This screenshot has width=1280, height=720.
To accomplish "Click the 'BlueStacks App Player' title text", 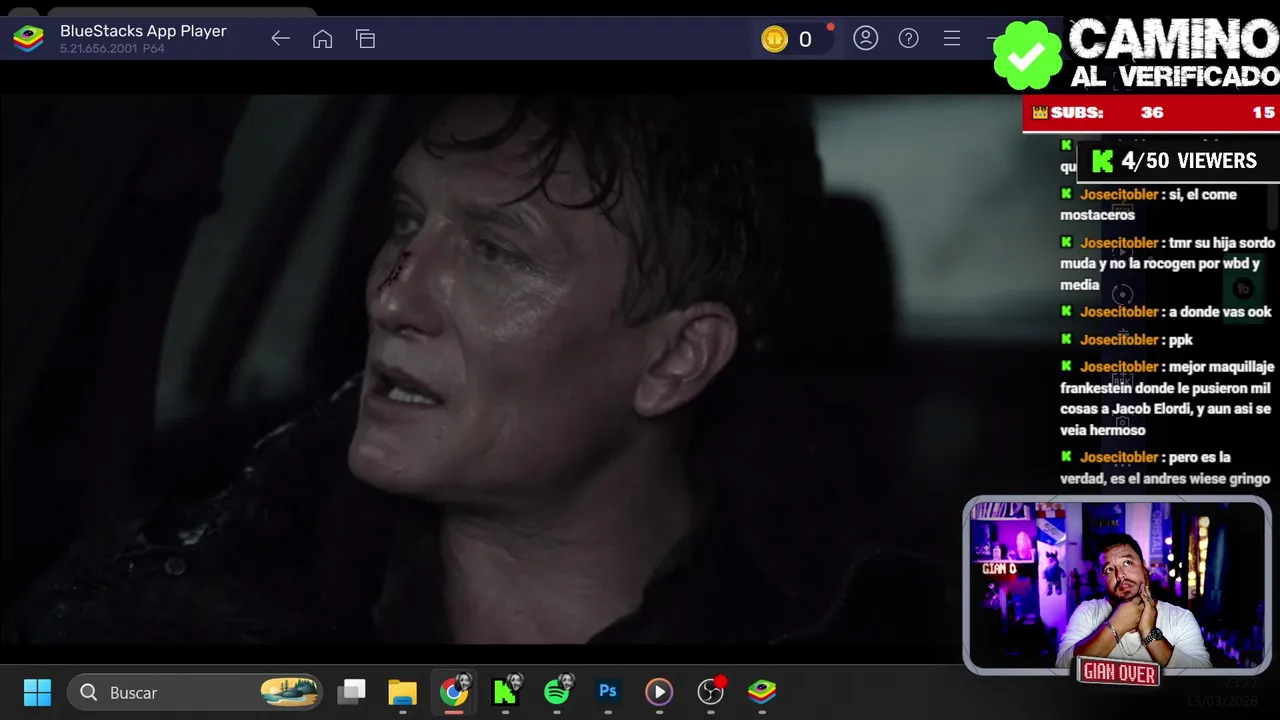I will click(143, 31).
